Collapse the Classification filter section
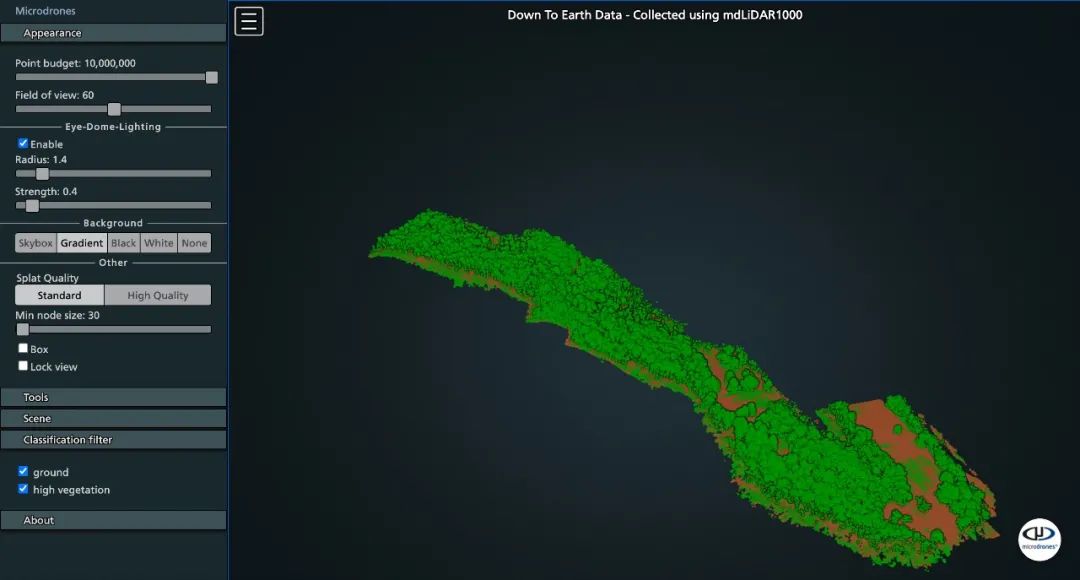1080x580 pixels. [x=113, y=439]
